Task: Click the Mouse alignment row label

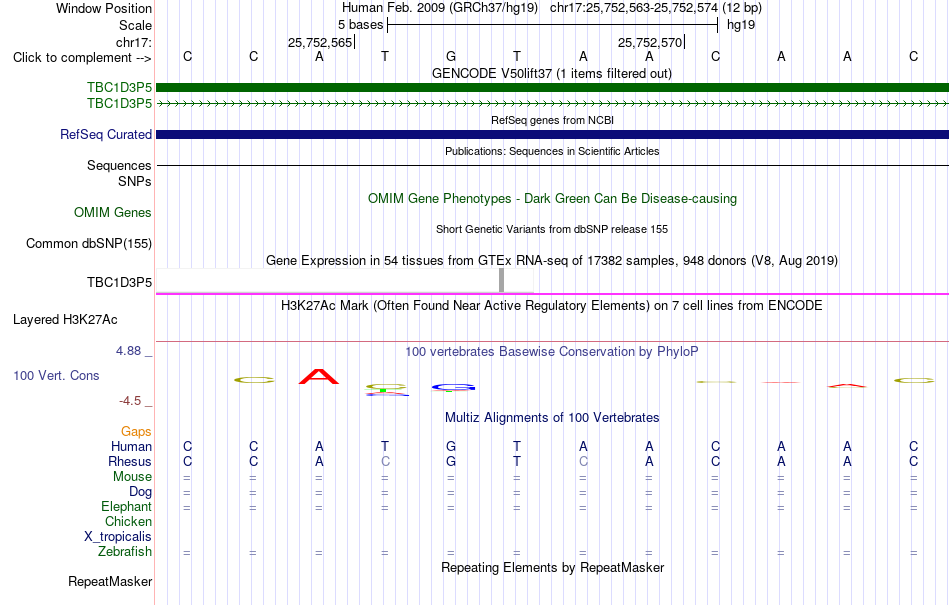Action: click(132, 477)
